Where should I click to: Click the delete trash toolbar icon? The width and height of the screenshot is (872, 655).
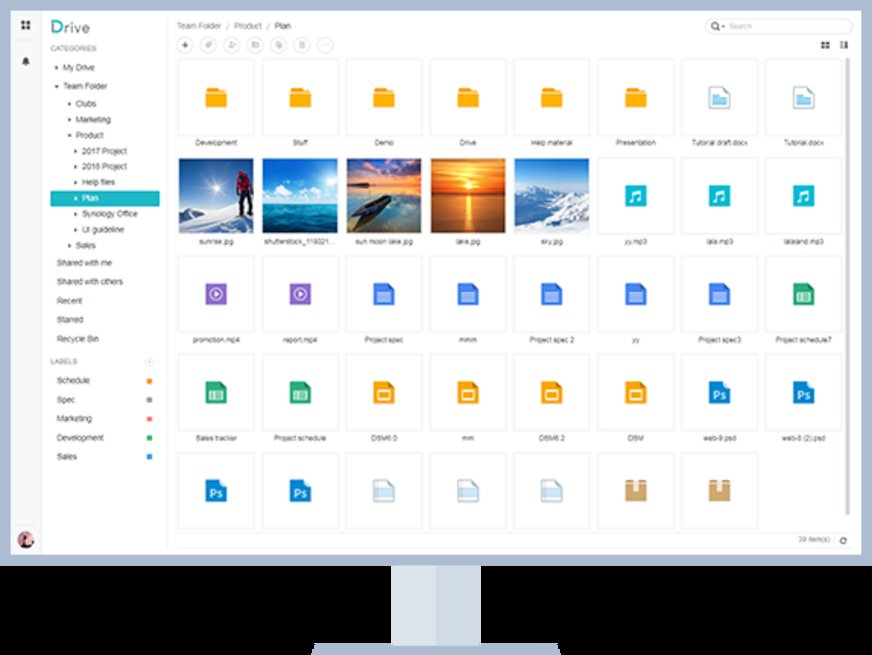click(x=302, y=45)
